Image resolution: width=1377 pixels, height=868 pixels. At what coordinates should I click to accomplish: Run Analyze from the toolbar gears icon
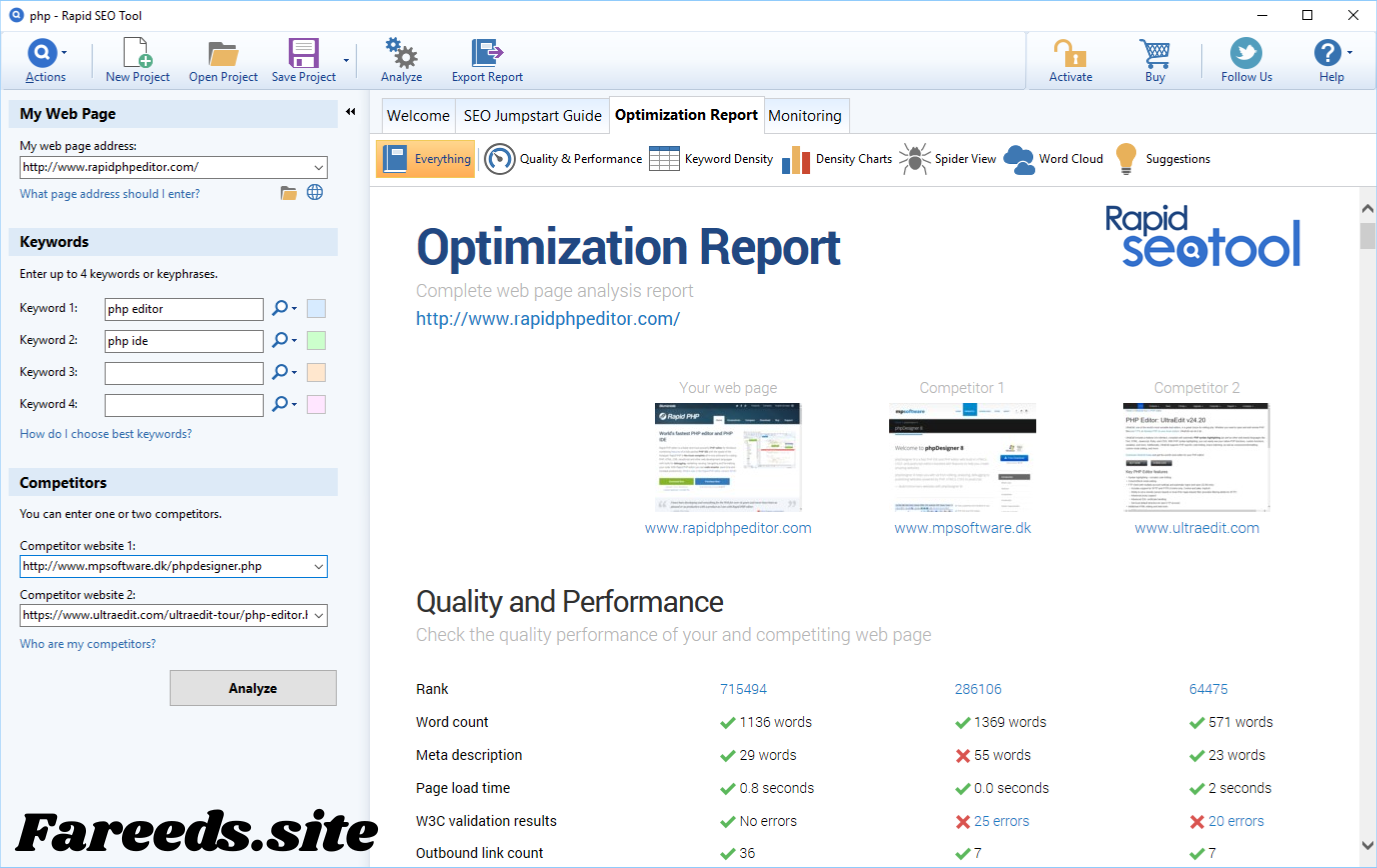[x=401, y=53]
